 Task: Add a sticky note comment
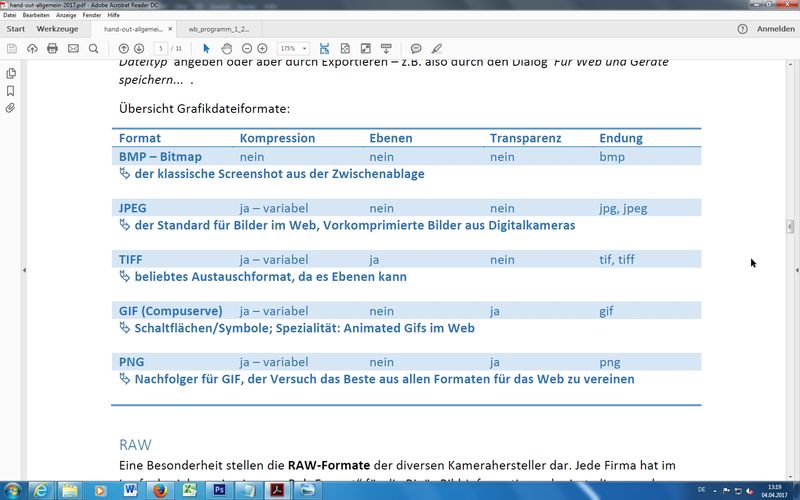415,48
